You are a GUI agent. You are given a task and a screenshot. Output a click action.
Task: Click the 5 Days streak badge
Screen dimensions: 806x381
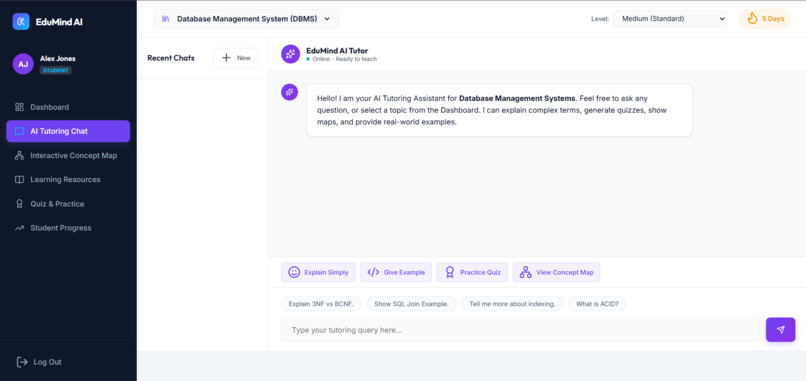tap(765, 19)
